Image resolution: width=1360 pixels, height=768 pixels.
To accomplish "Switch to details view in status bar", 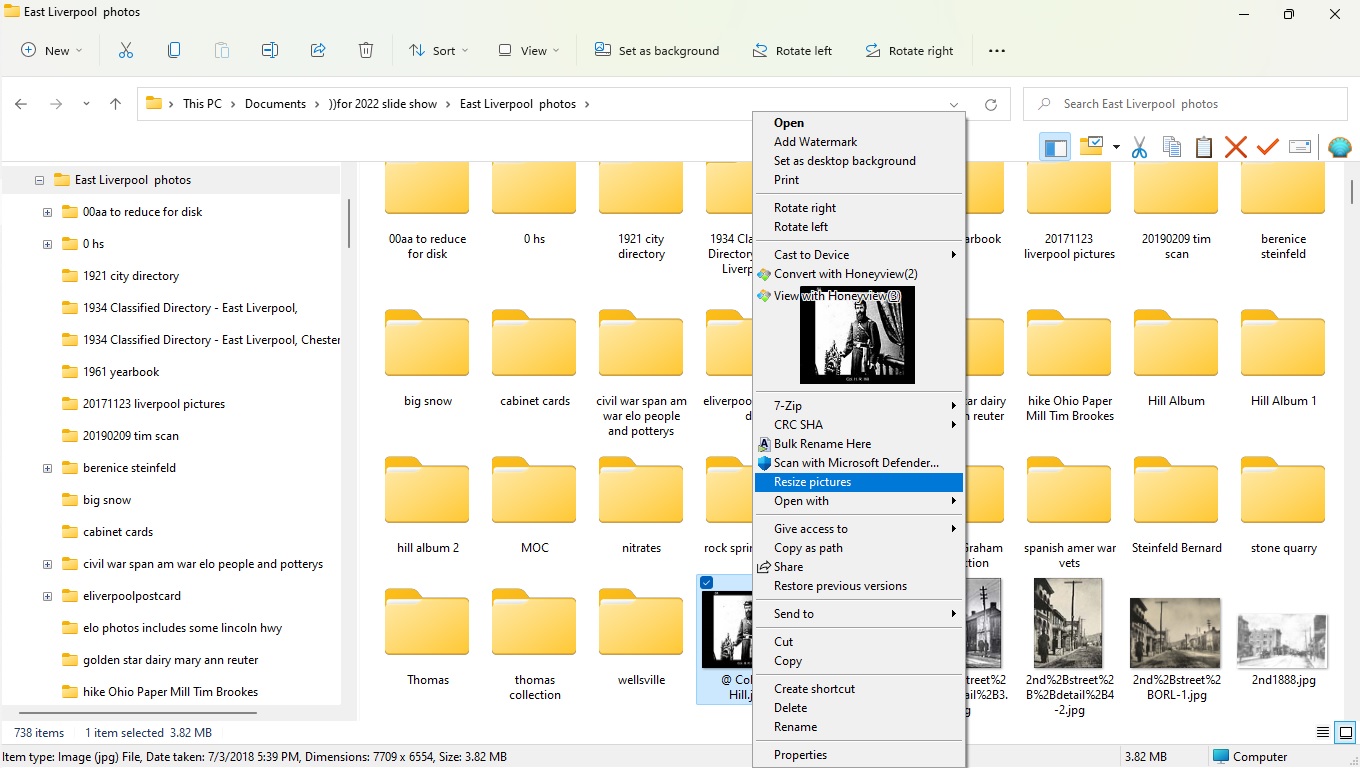I will coord(1323,733).
